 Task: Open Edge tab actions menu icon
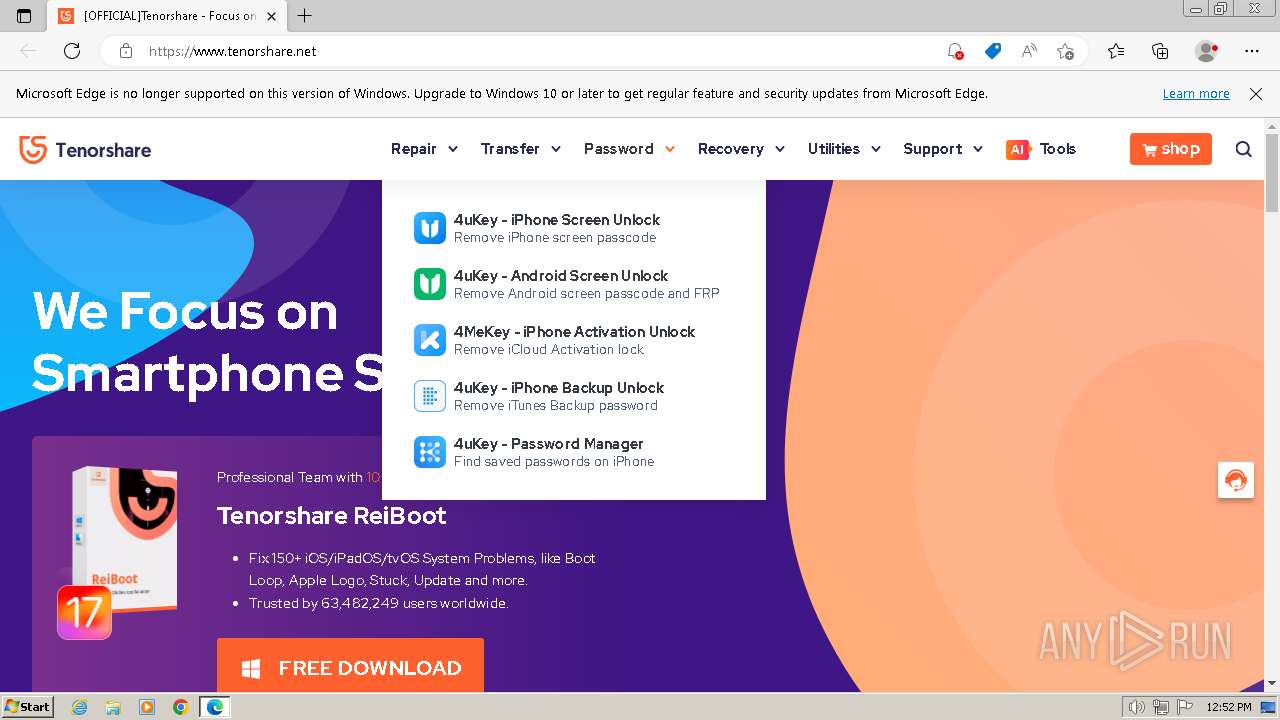24,16
